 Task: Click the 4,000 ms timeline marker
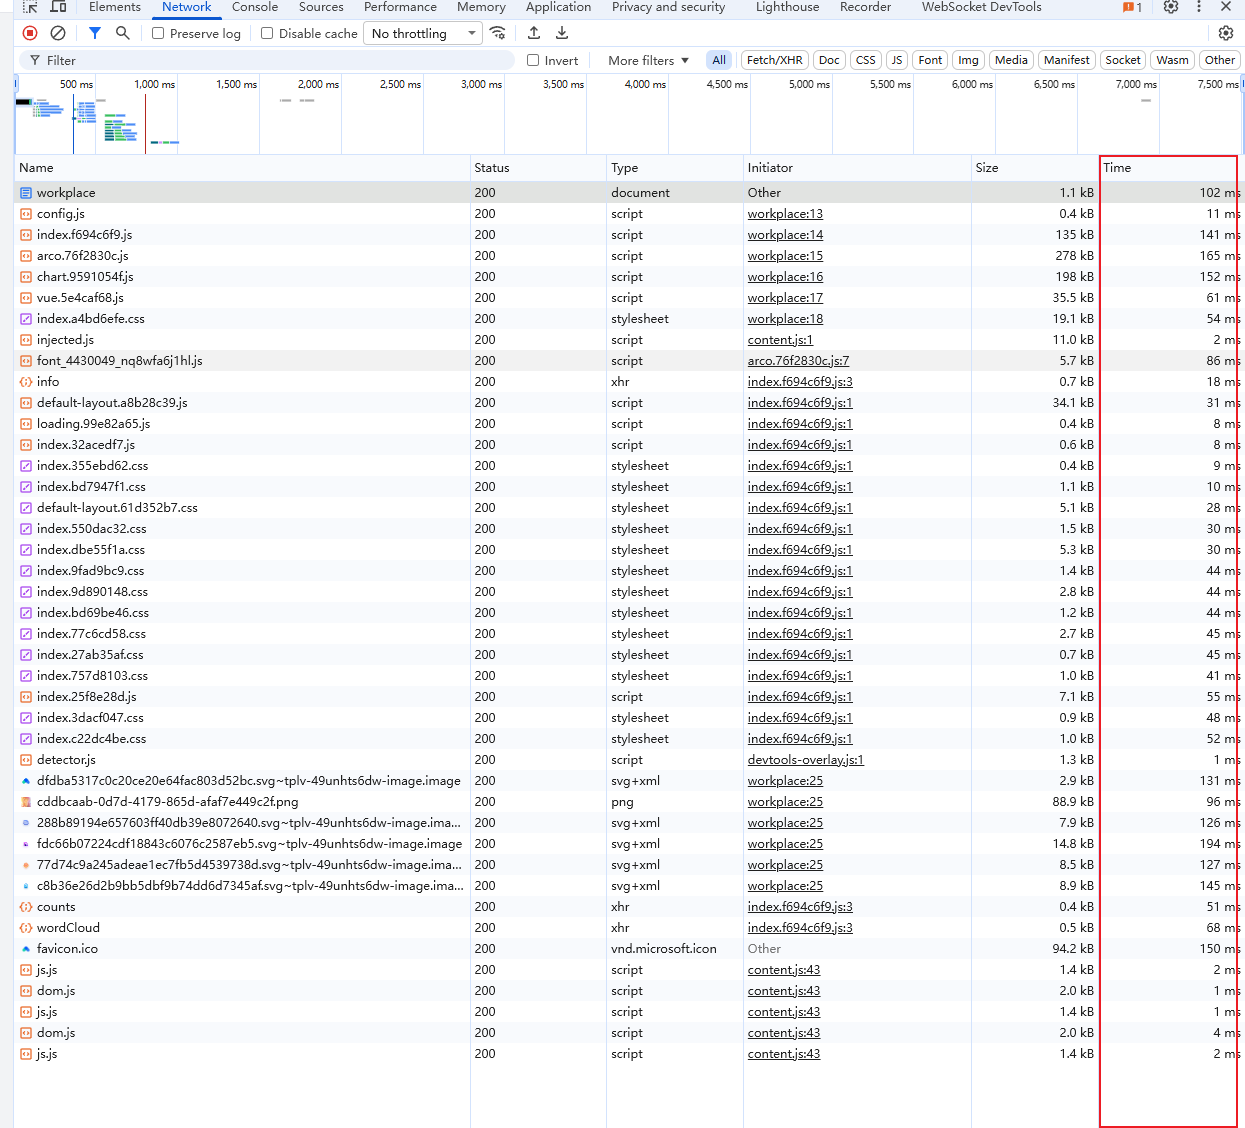pyautogui.click(x=645, y=84)
